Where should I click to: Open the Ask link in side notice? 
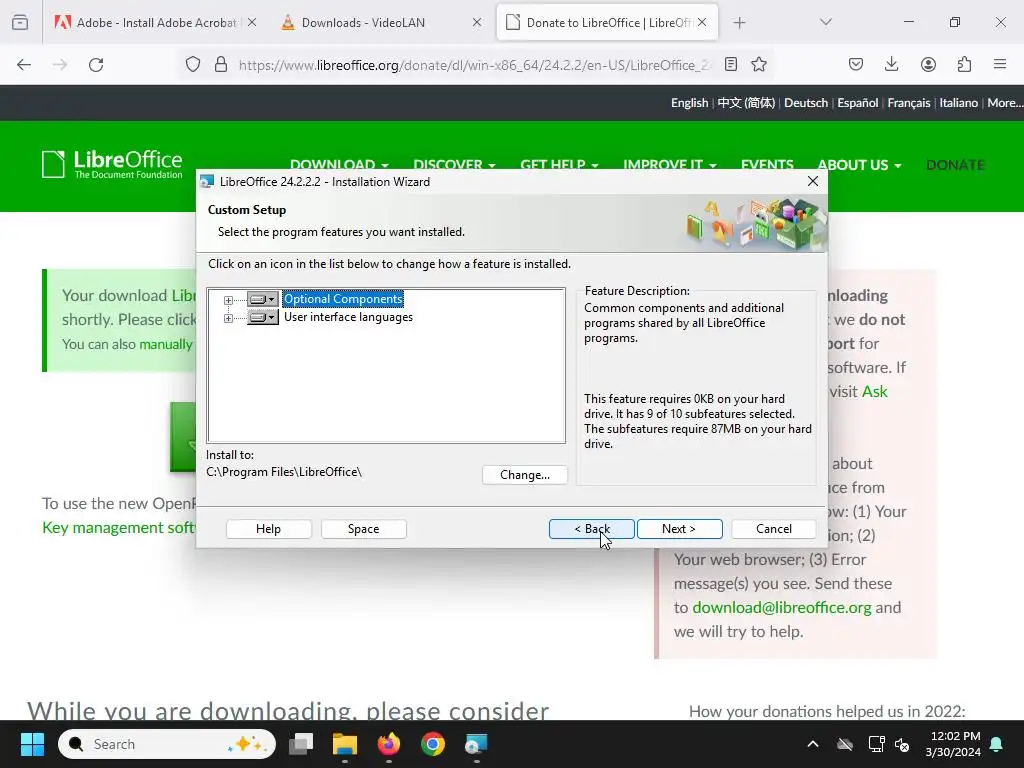click(874, 392)
